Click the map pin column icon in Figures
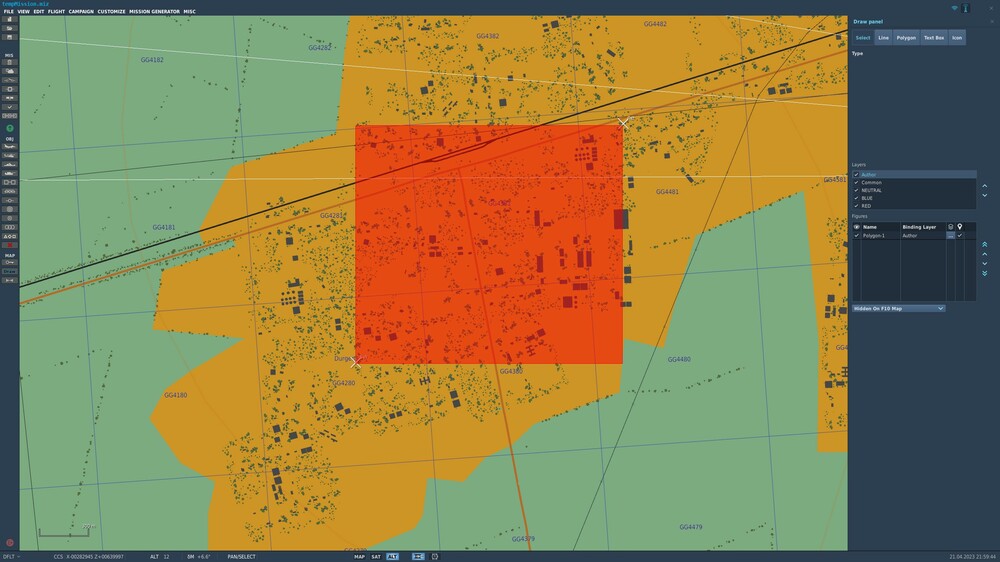 (x=960, y=226)
